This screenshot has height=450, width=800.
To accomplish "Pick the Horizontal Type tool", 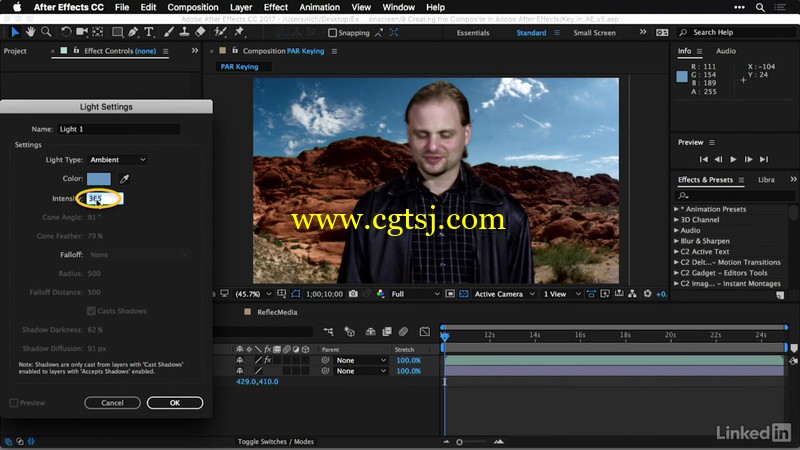I will [x=149, y=32].
